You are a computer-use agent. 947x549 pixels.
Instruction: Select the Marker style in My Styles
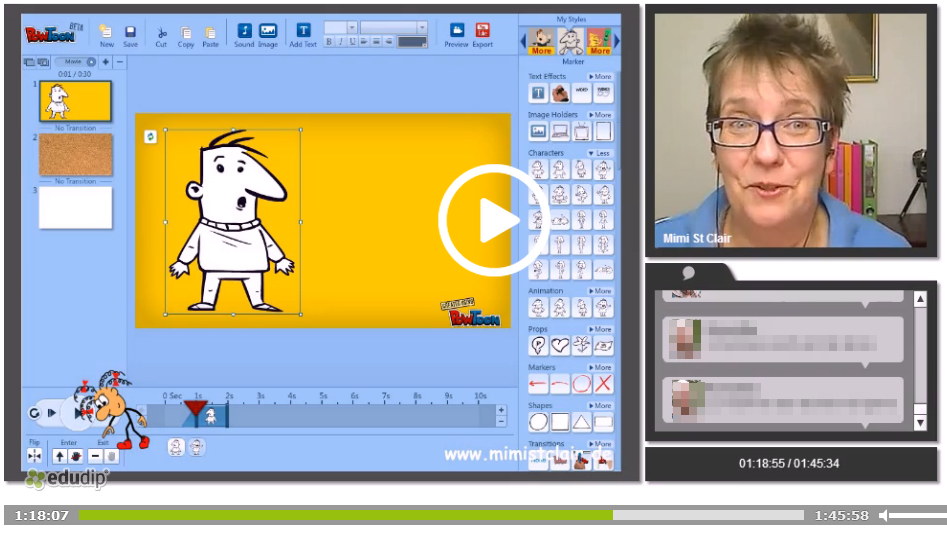[571, 42]
